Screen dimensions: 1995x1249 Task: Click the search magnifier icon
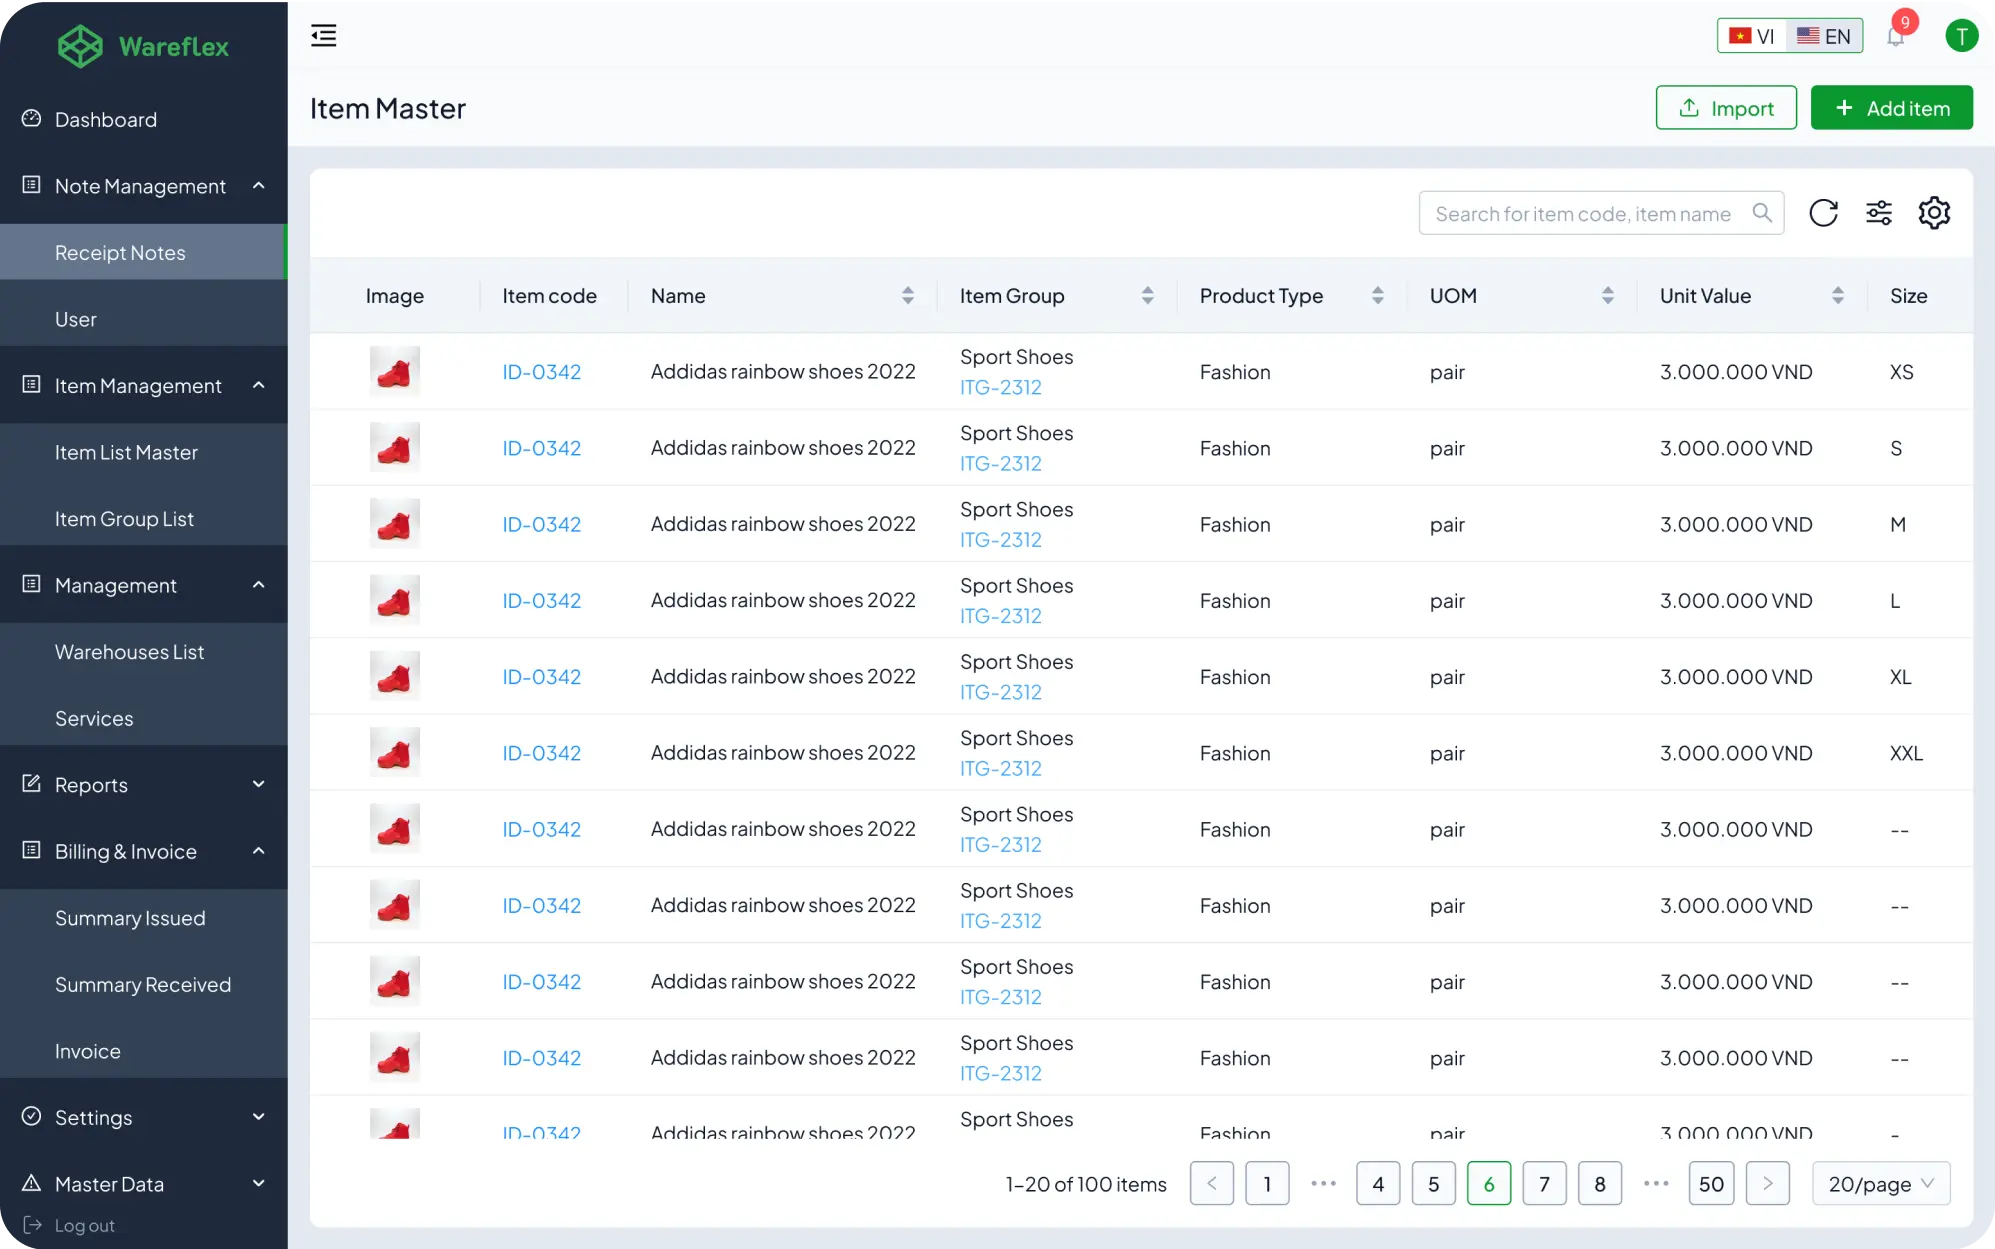(1762, 213)
